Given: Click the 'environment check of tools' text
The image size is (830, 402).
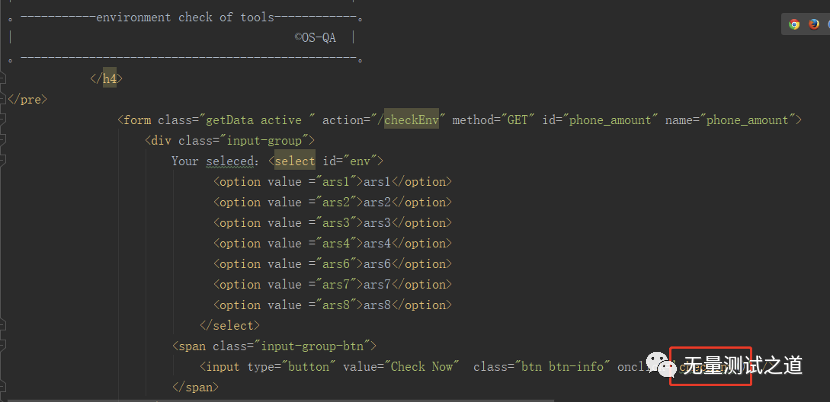Looking at the screenshot, I should click(x=185, y=17).
